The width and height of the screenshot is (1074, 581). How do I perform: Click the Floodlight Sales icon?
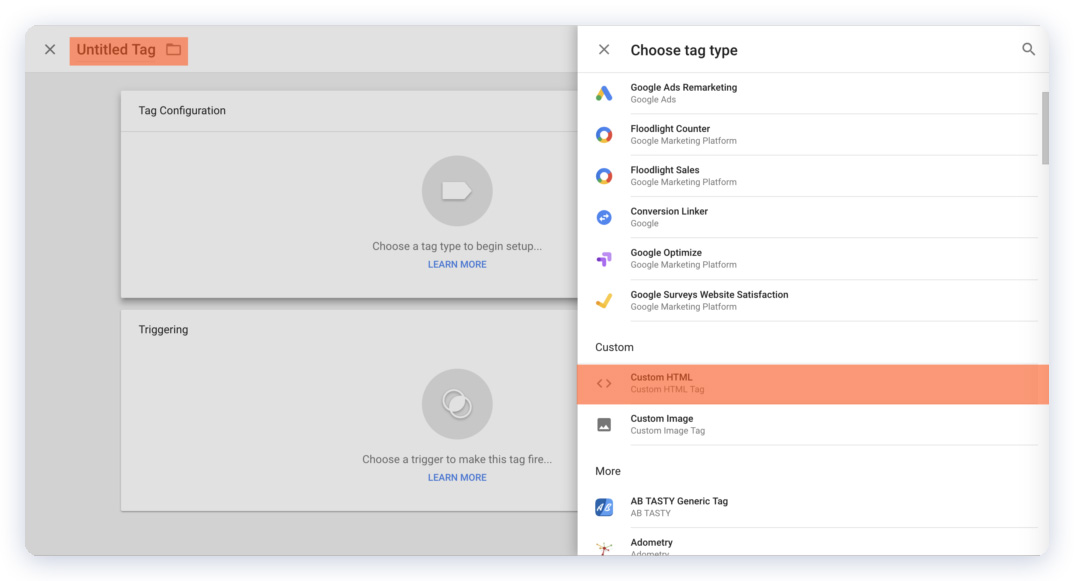click(x=604, y=176)
